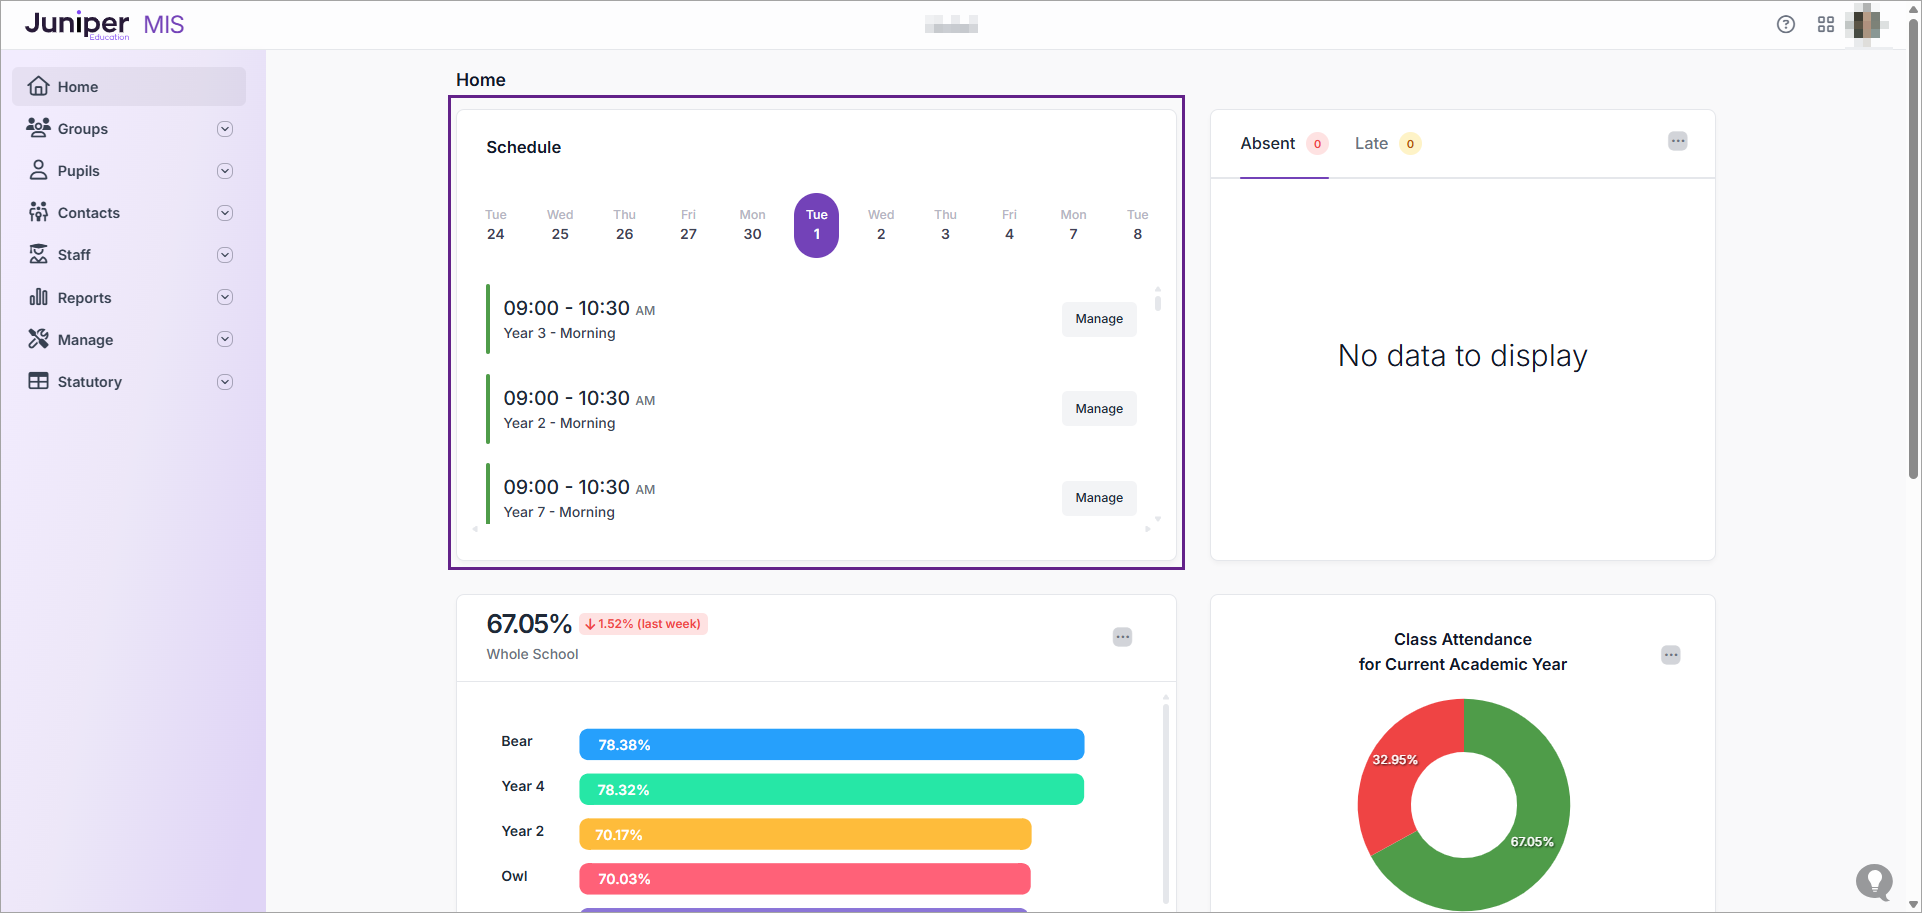
Task: Select the Home icon in the sidebar
Action: (x=38, y=86)
